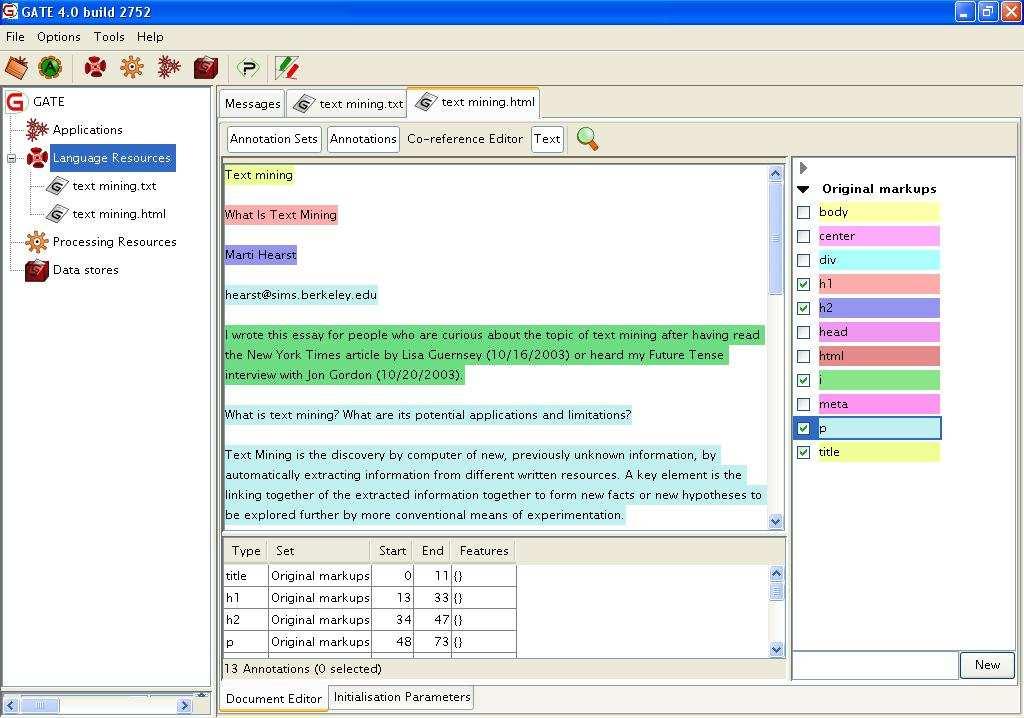Click the new language resource toolbar icon
Viewport: 1024px width, 718px height.
point(95,67)
